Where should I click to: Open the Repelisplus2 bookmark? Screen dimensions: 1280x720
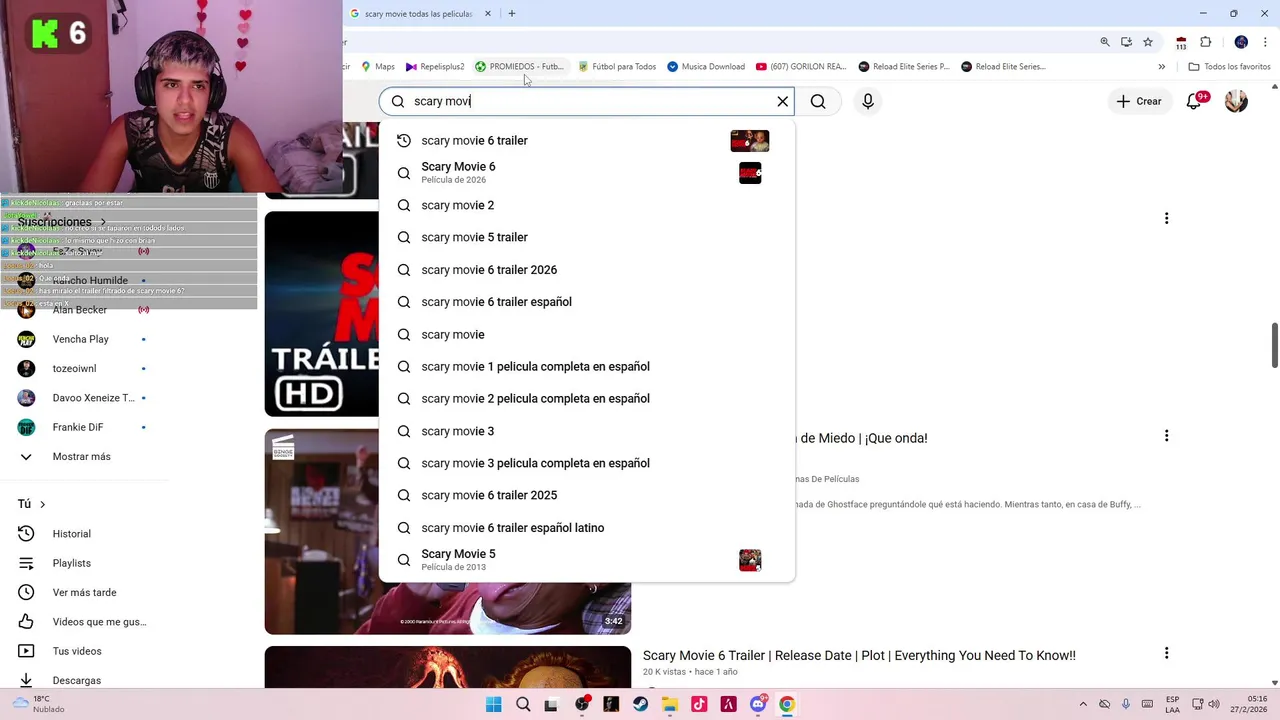click(x=435, y=67)
